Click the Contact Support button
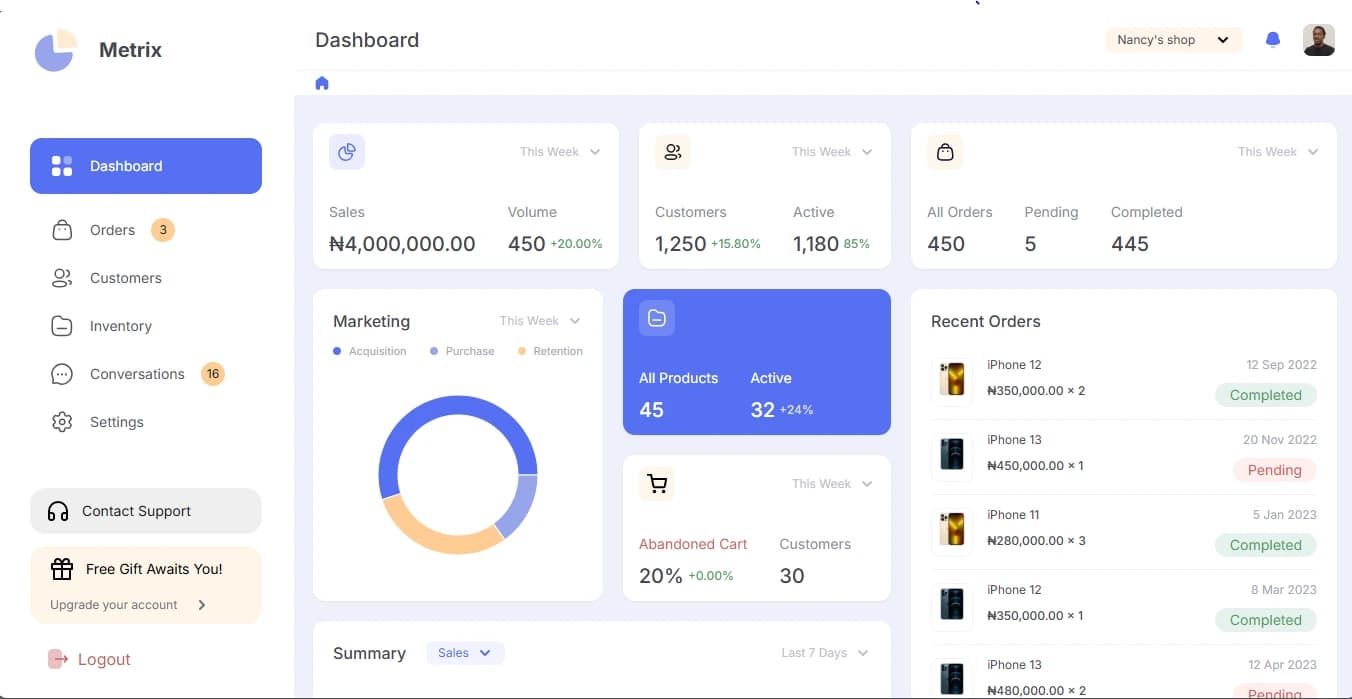The width and height of the screenshot is (1352, 699). (146, 511)
